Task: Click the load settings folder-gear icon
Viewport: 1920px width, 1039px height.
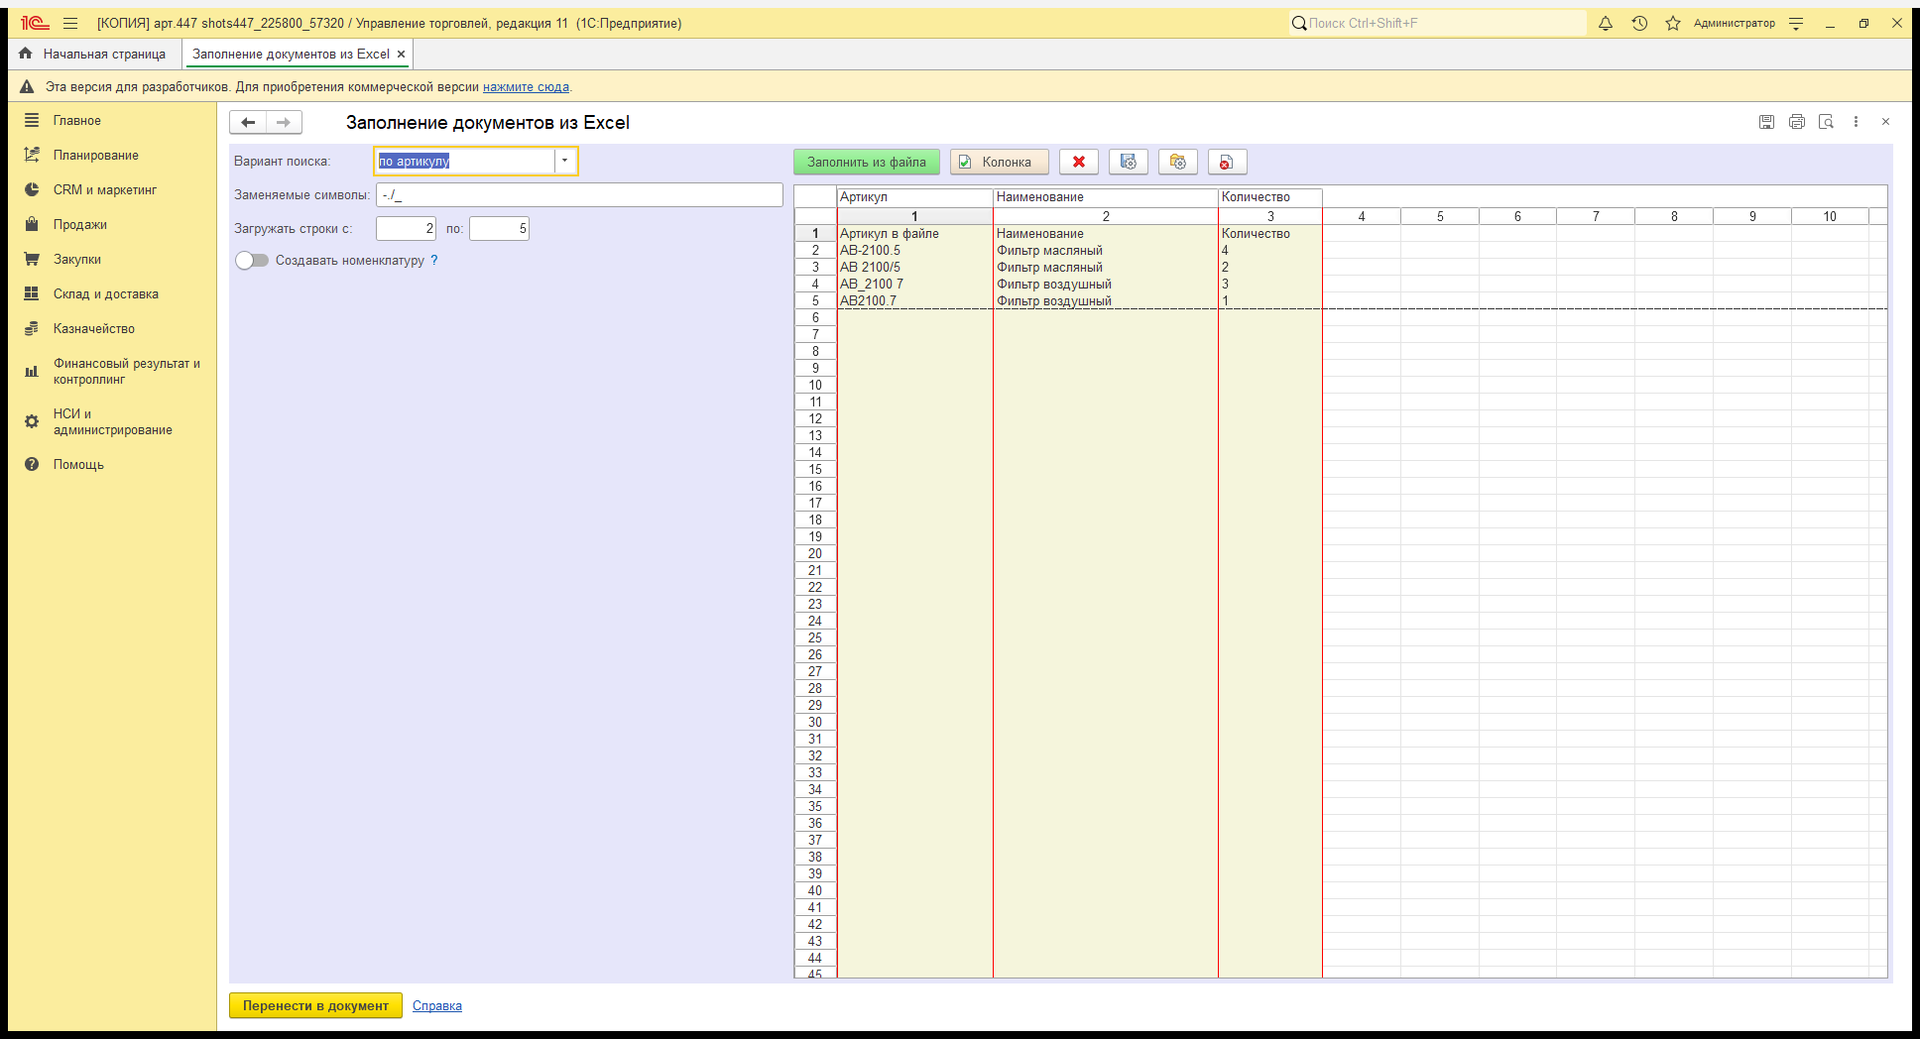Action: [x=1178, y=162]
